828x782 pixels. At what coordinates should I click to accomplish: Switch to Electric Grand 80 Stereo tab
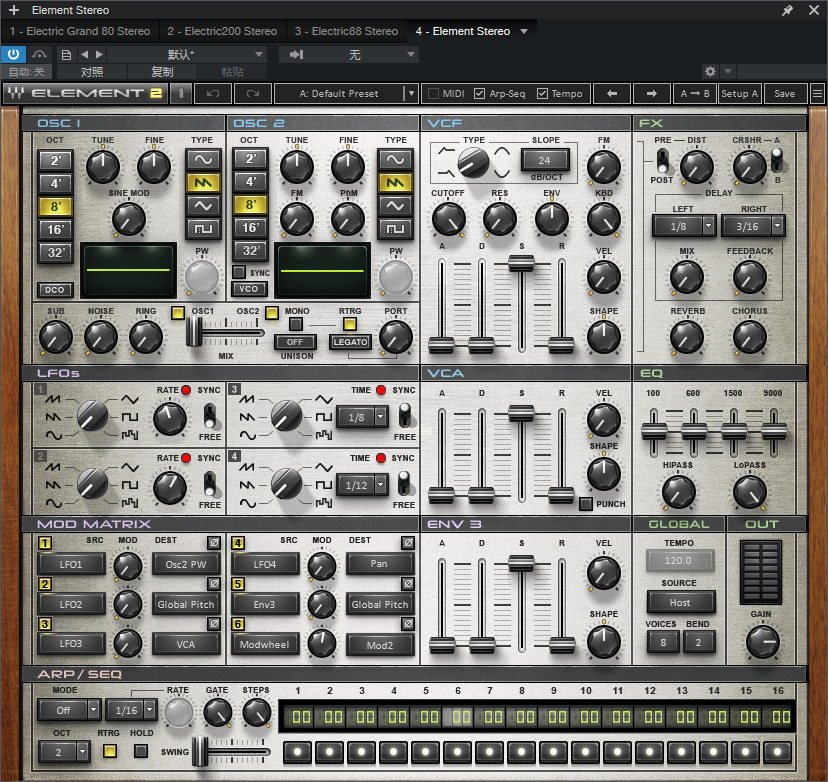[x=80, y=31]
